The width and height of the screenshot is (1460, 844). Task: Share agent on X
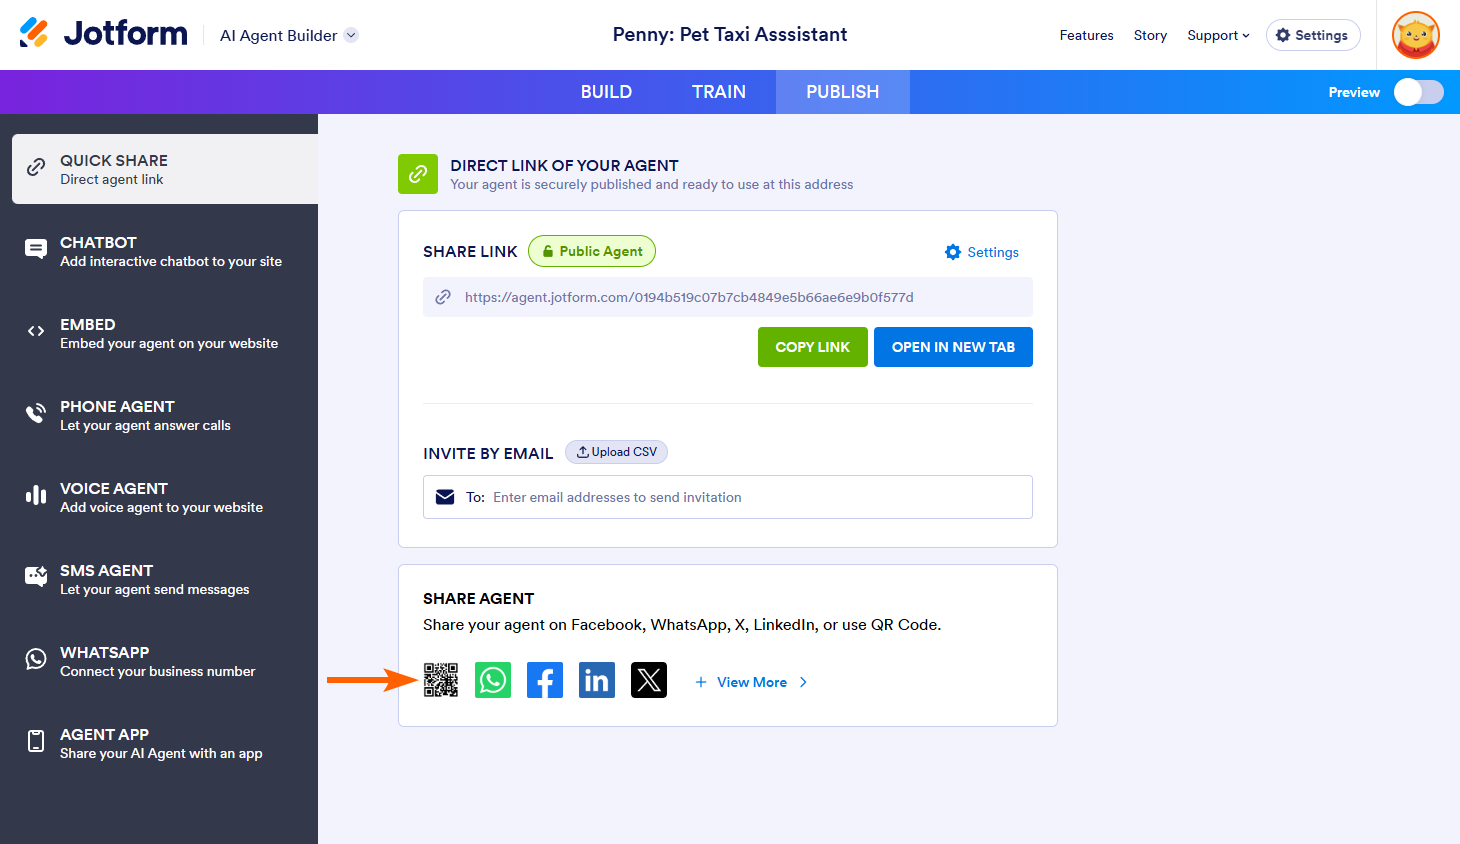[x=649, y=680]
